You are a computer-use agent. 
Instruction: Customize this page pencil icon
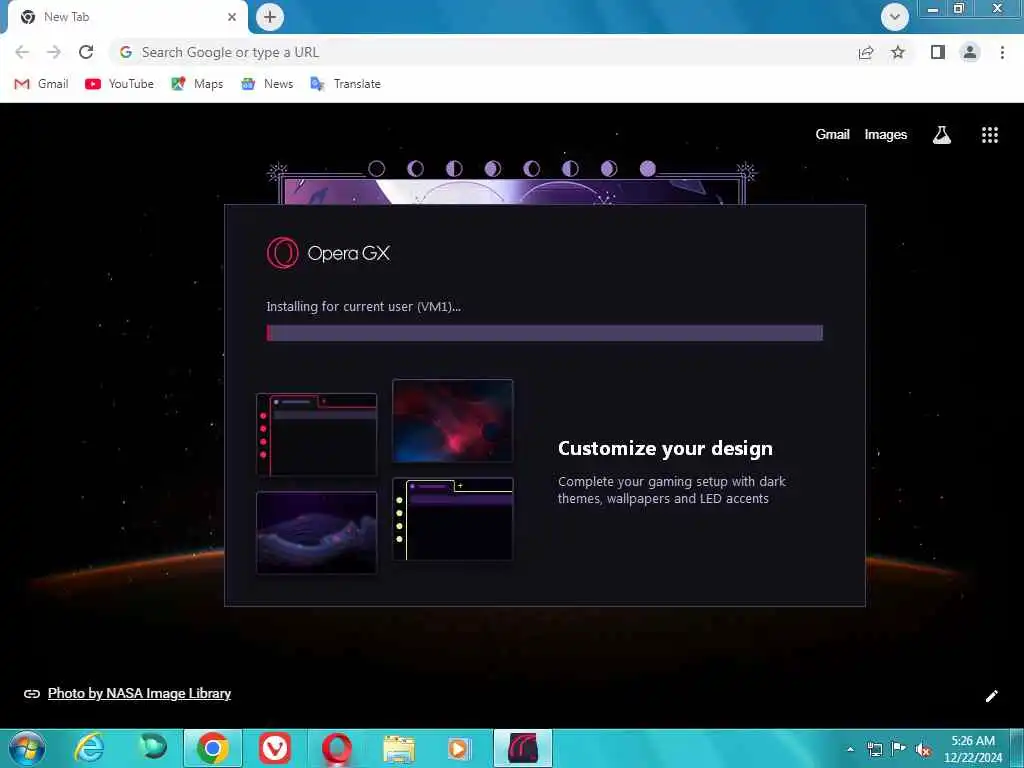[x=991, y=696]
